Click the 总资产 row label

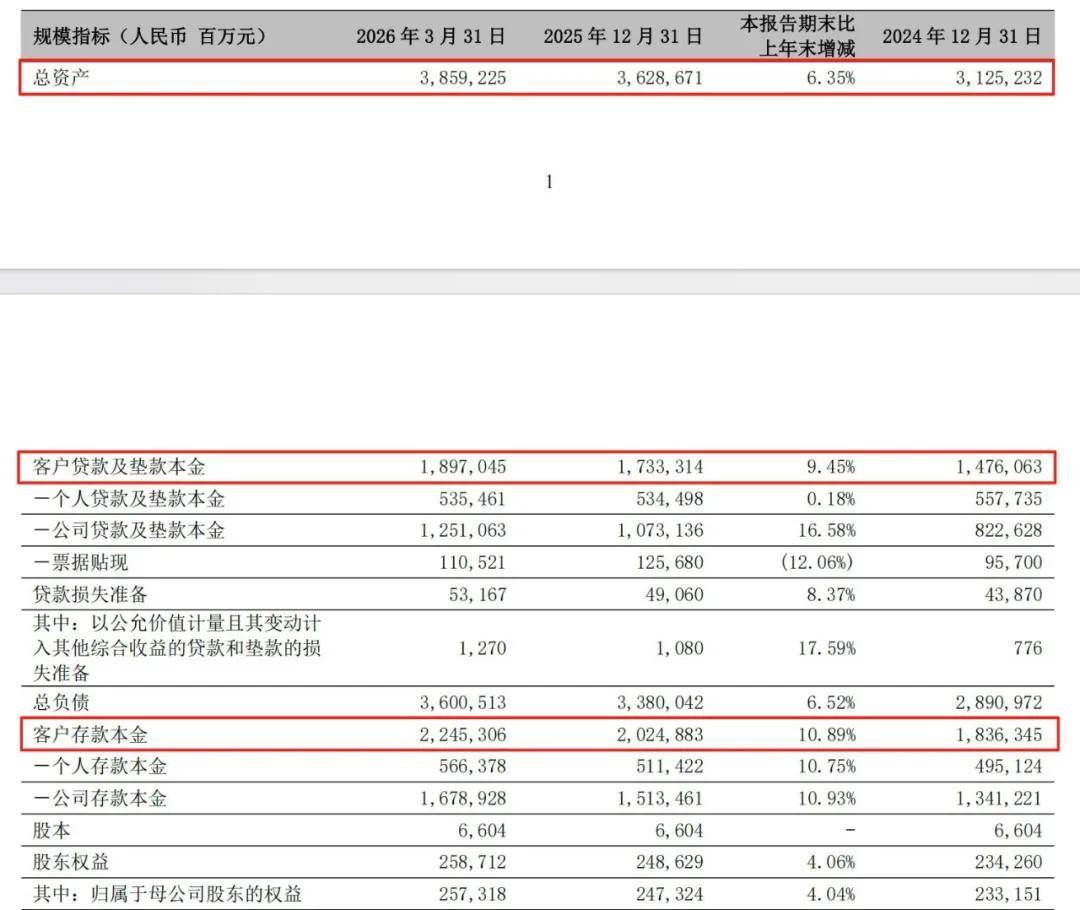[x=61, y=77]
